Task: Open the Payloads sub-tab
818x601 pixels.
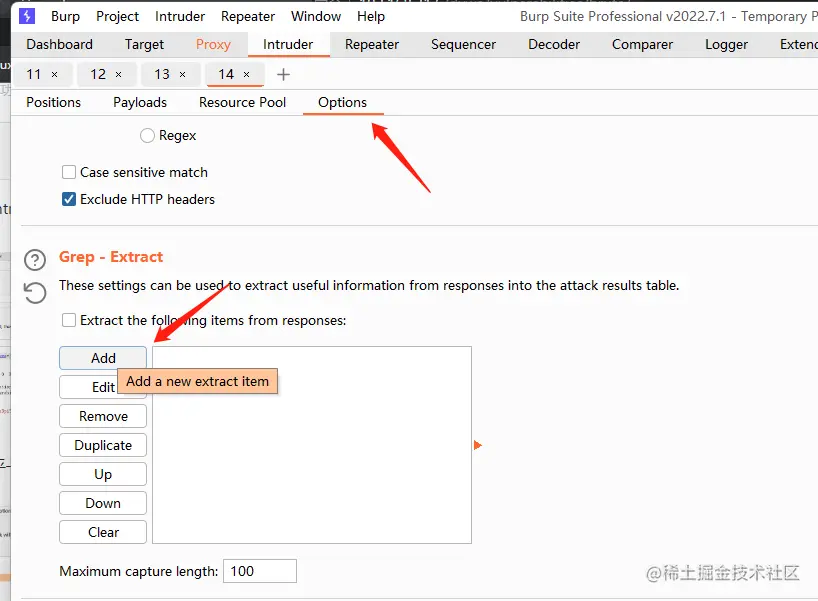Action: (x=140, y=102)
